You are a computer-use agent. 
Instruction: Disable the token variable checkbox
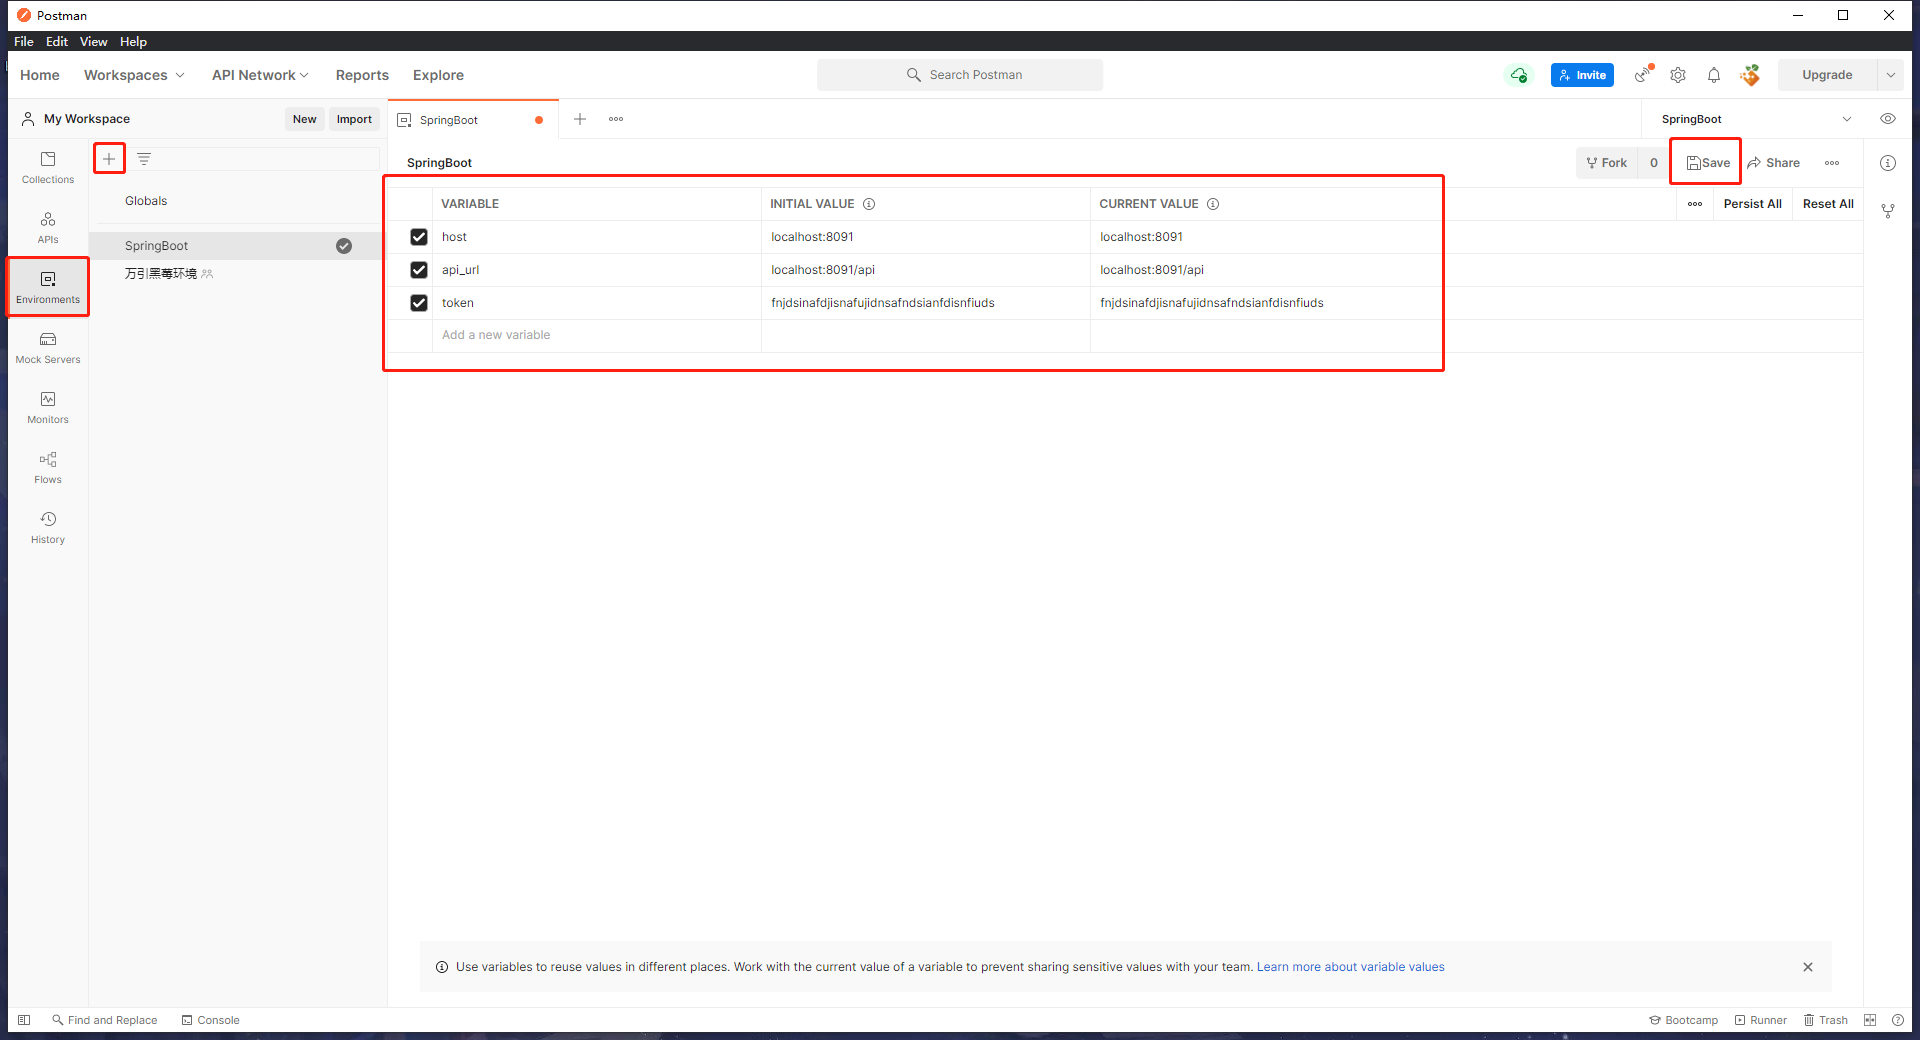coord(419,303)
